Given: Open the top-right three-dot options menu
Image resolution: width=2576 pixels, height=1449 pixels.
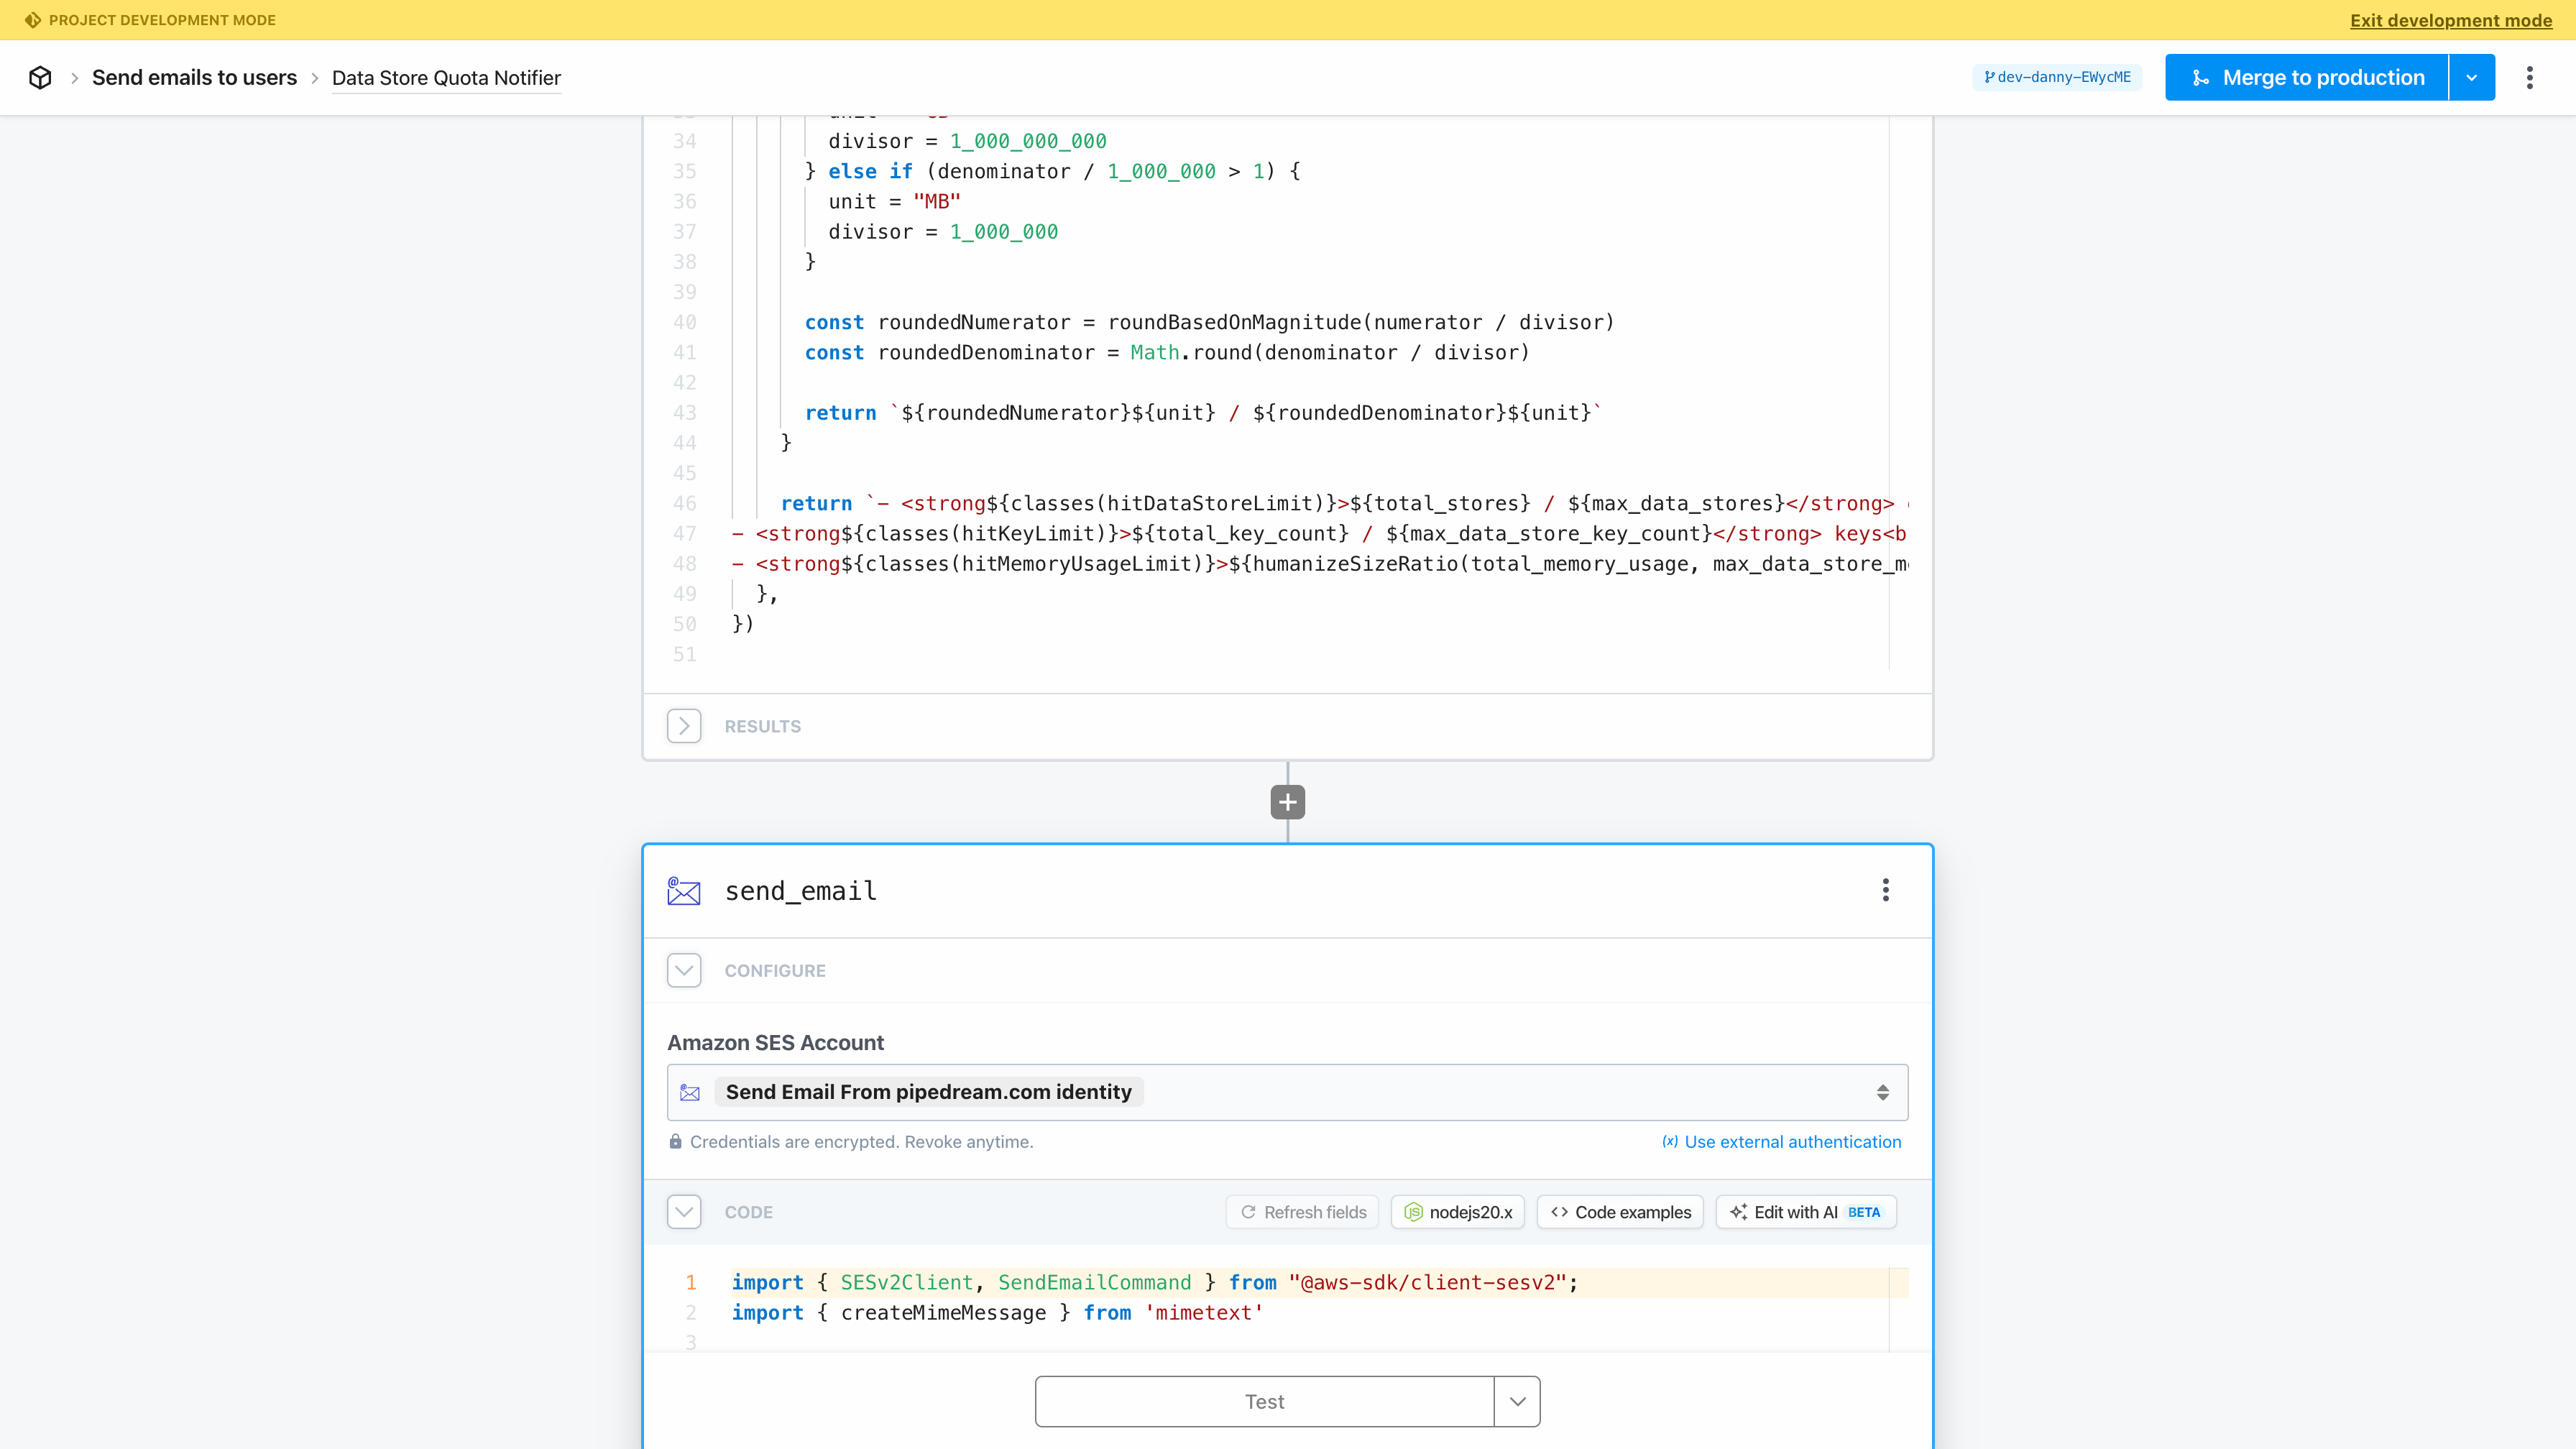Looking at the screenshot, I should coord(2529,77).
